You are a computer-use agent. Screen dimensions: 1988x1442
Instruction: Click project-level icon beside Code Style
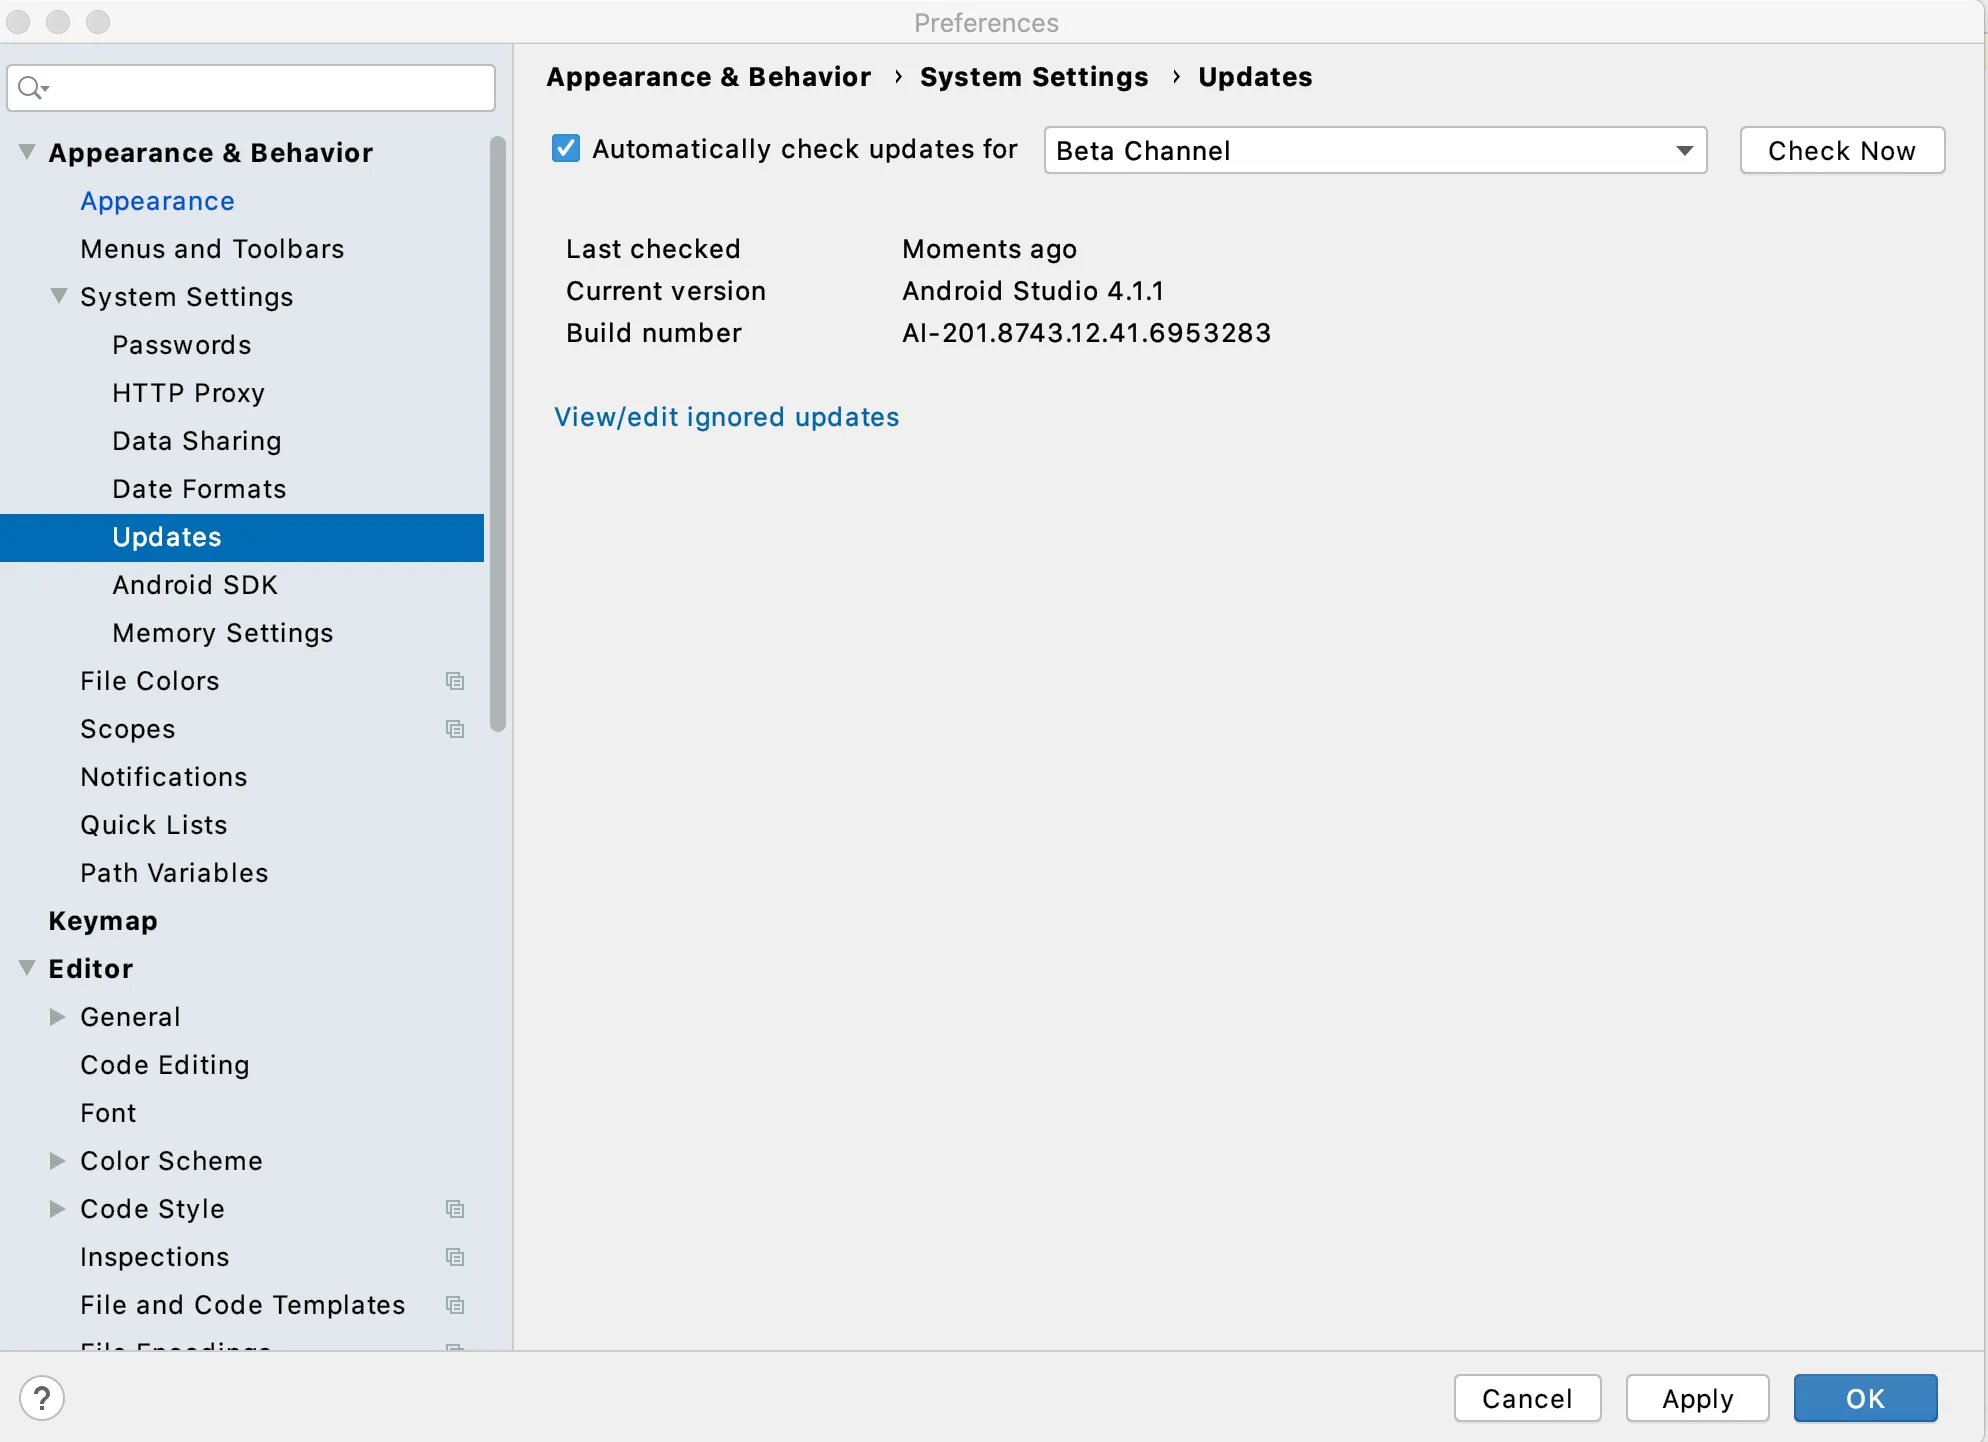point(455,1209)
